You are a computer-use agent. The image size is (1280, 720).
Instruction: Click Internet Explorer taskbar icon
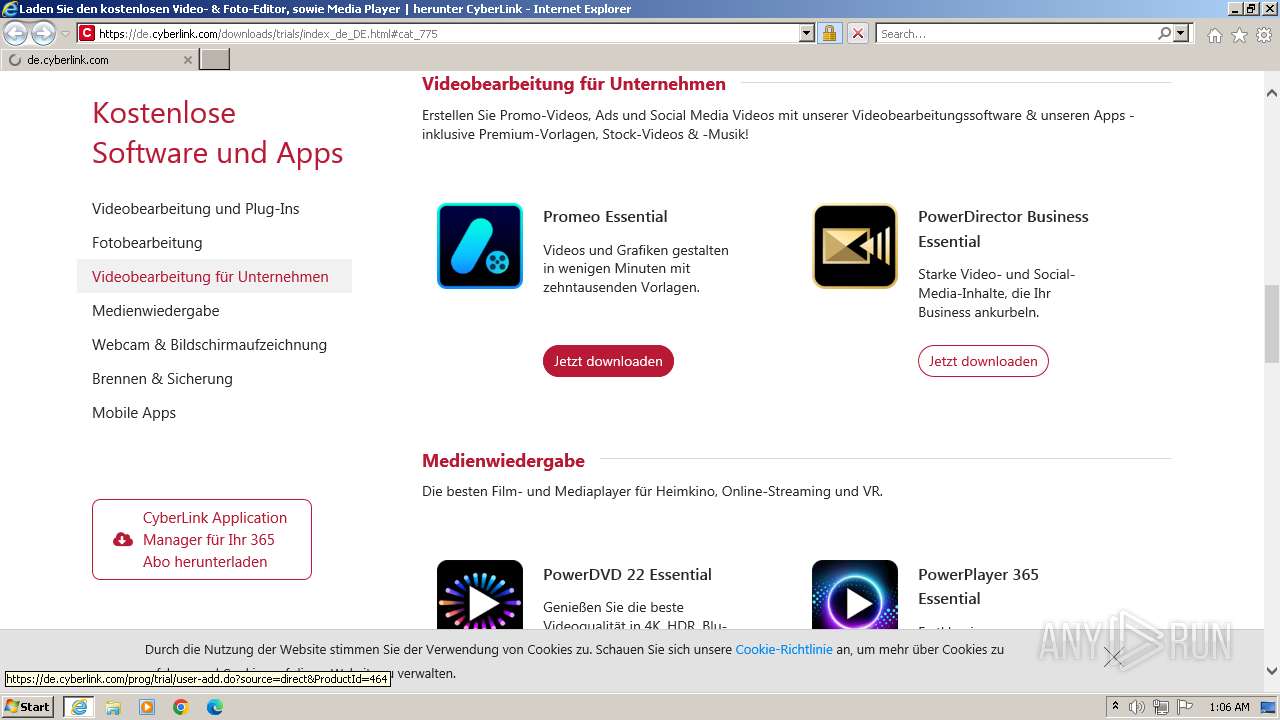coord(79,707)
